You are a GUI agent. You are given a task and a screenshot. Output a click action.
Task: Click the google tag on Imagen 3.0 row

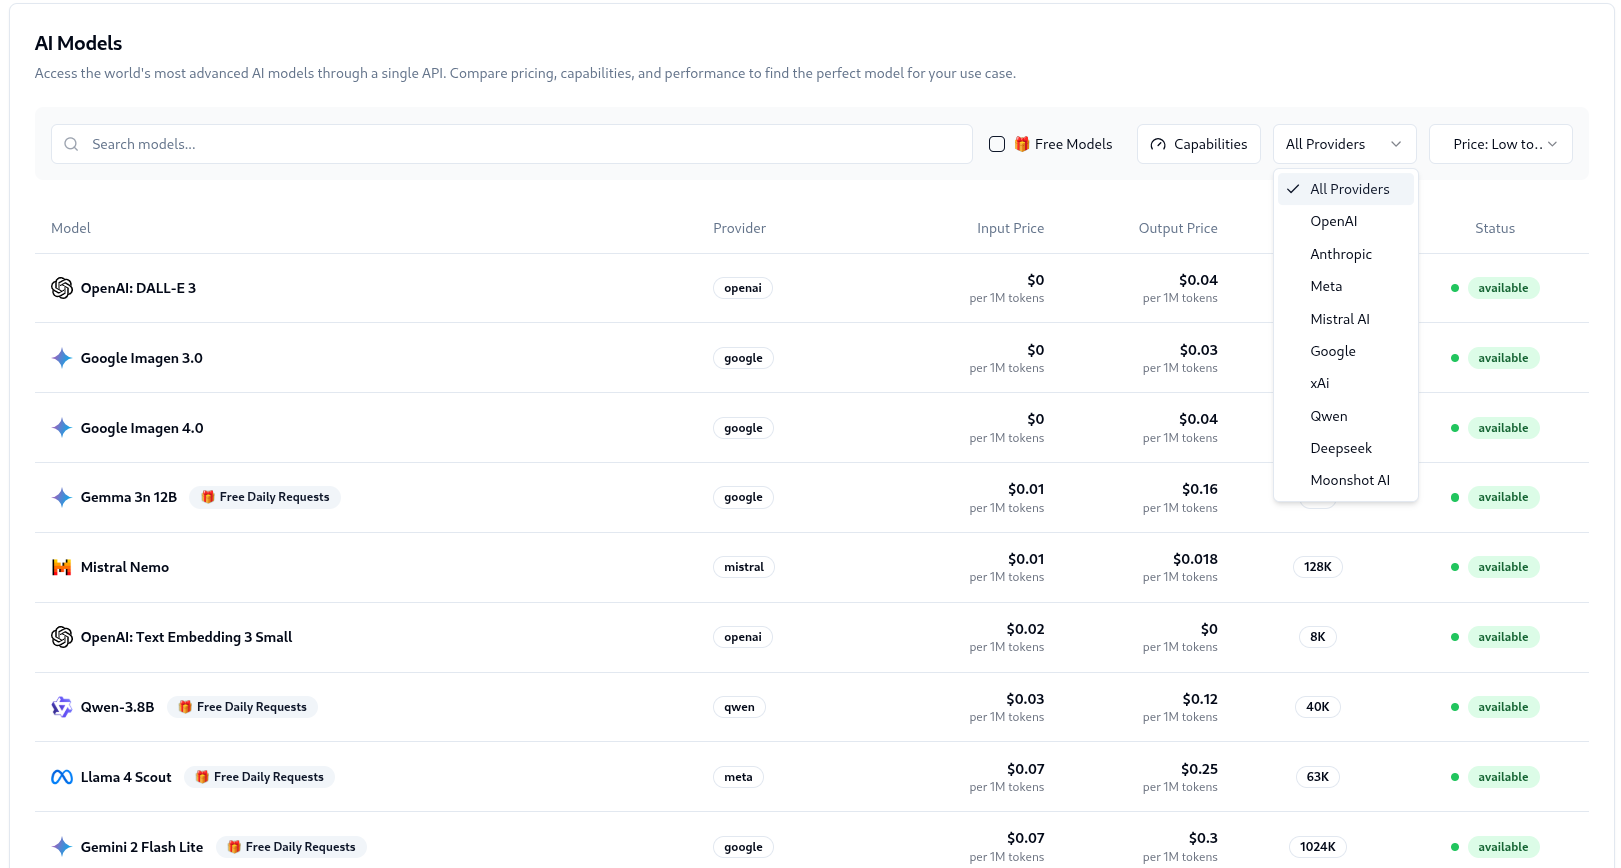click(x=743, y=358)
